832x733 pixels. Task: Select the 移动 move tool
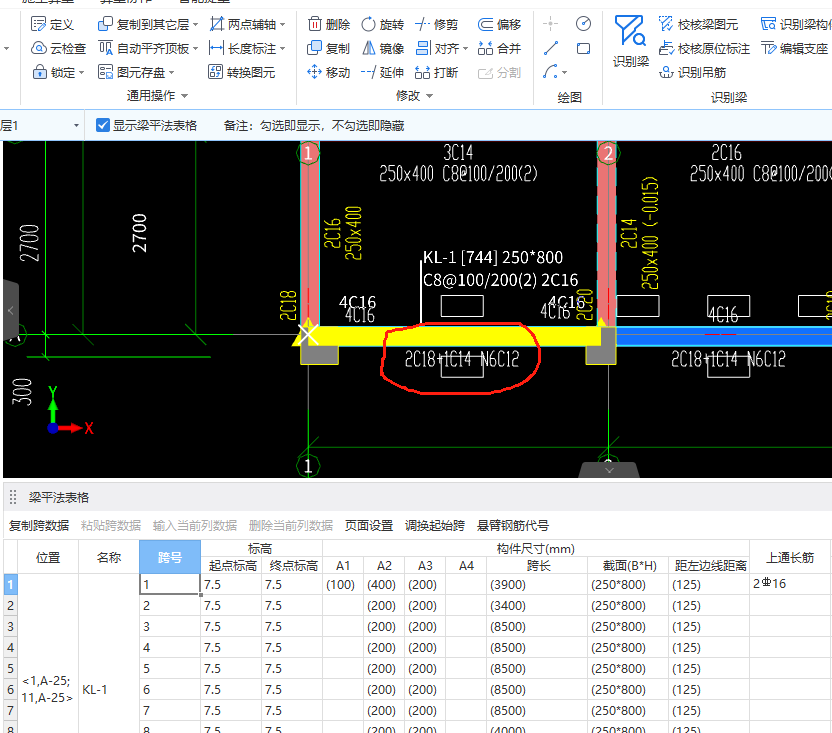point(328,72)
